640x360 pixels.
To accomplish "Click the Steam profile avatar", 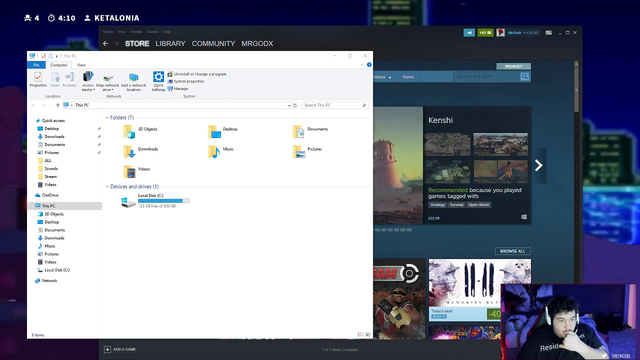I will pos(500,33).
